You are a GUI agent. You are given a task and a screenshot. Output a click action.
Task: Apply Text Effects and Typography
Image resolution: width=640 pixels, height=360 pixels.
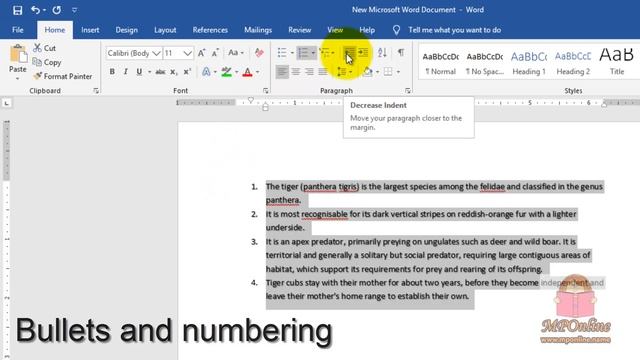(206, 72)
